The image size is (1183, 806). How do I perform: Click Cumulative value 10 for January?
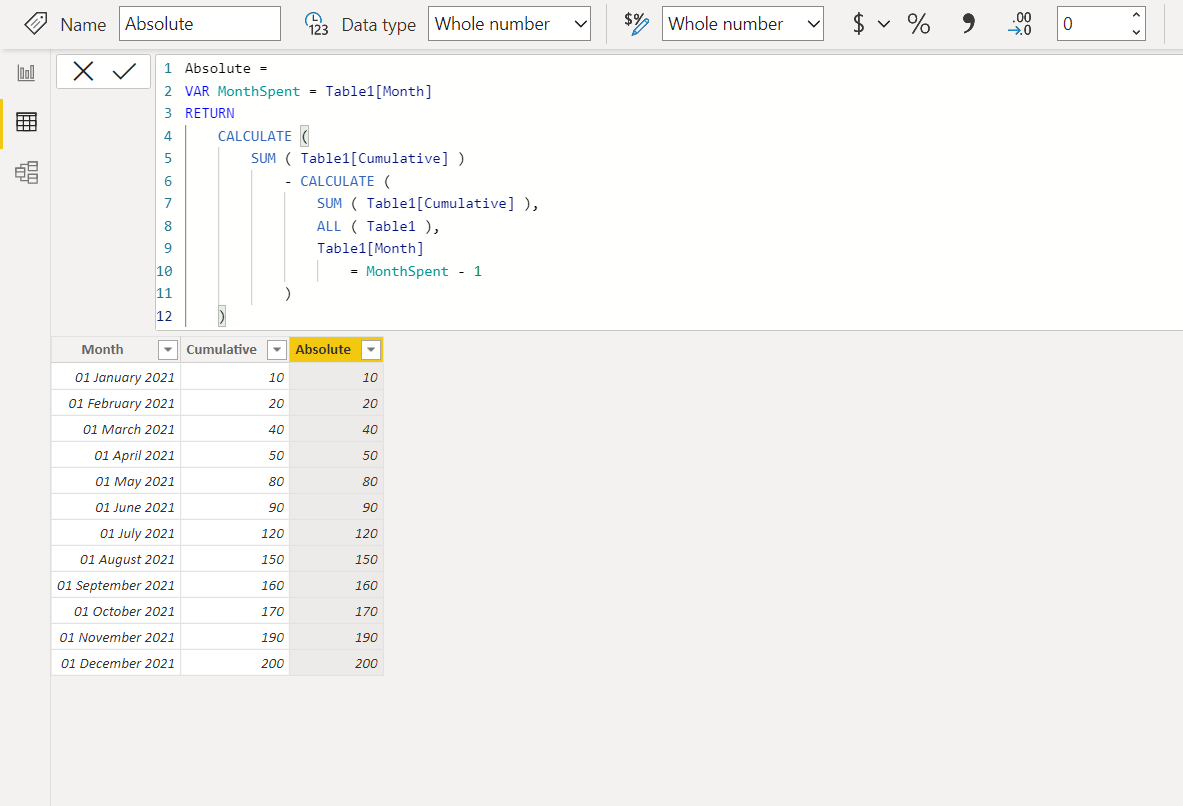coord(235,377)
